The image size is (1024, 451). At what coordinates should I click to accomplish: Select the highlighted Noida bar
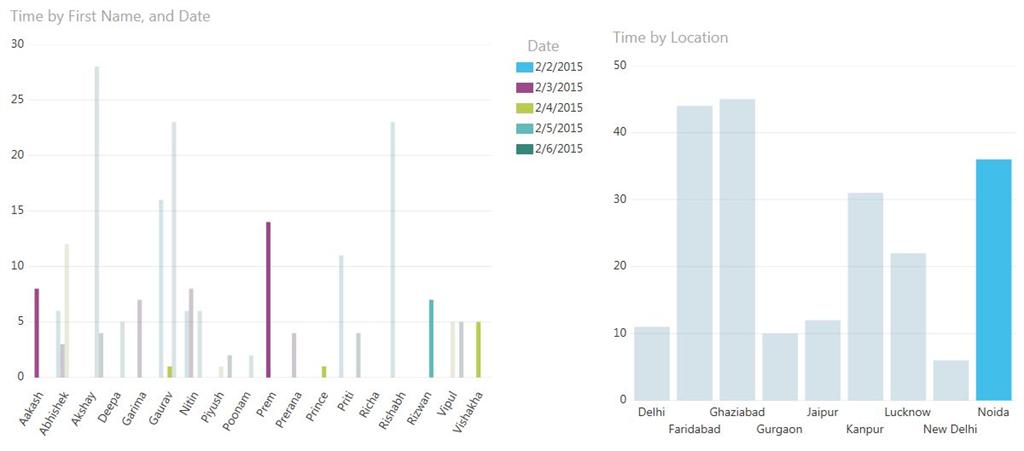[x=993, y=279]
